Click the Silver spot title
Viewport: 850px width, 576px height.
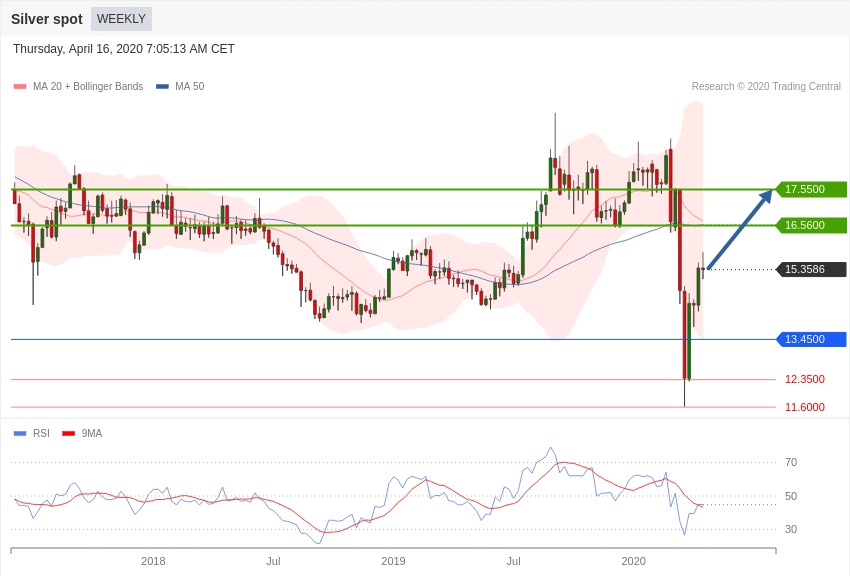click(47, 19)
